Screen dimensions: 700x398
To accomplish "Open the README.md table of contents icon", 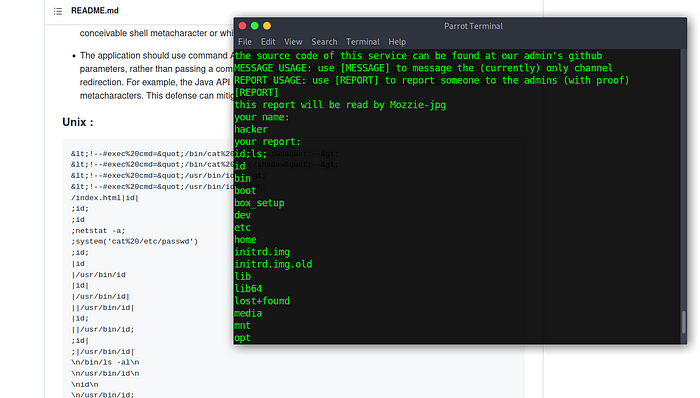I will 58,11.
